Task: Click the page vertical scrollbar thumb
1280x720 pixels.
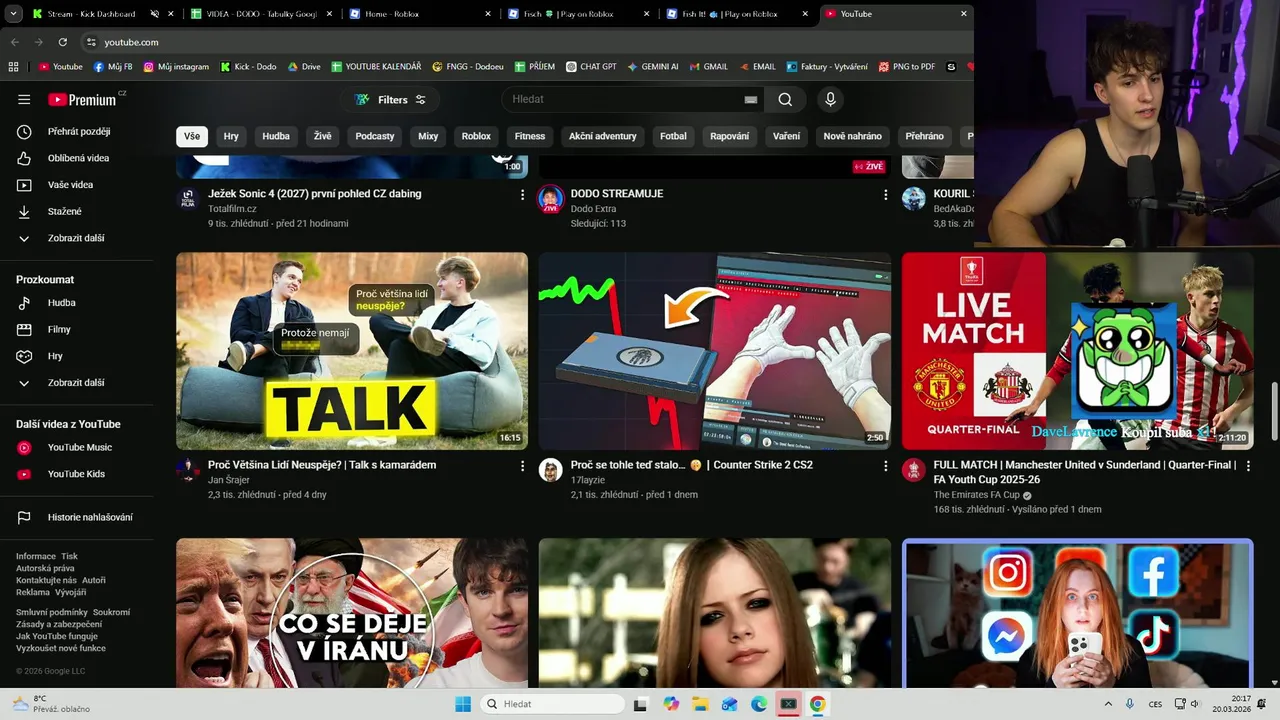Action: pos(1275,411)
